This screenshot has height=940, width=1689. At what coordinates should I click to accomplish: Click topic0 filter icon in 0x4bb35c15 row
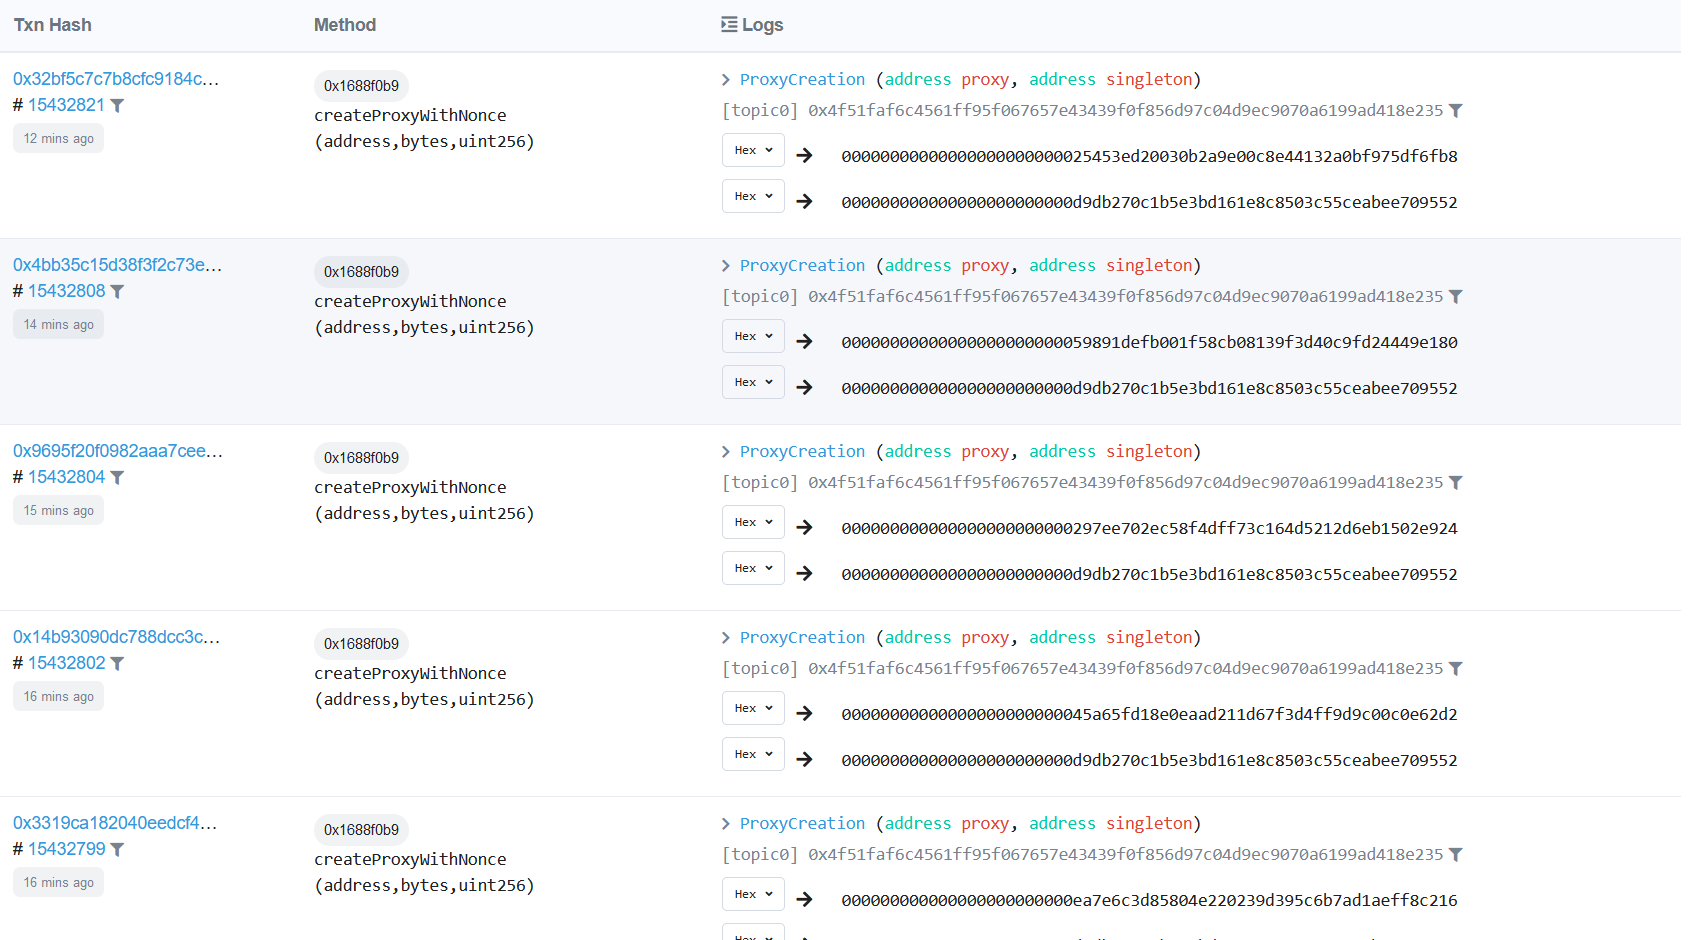click(x=1456, y=297)
